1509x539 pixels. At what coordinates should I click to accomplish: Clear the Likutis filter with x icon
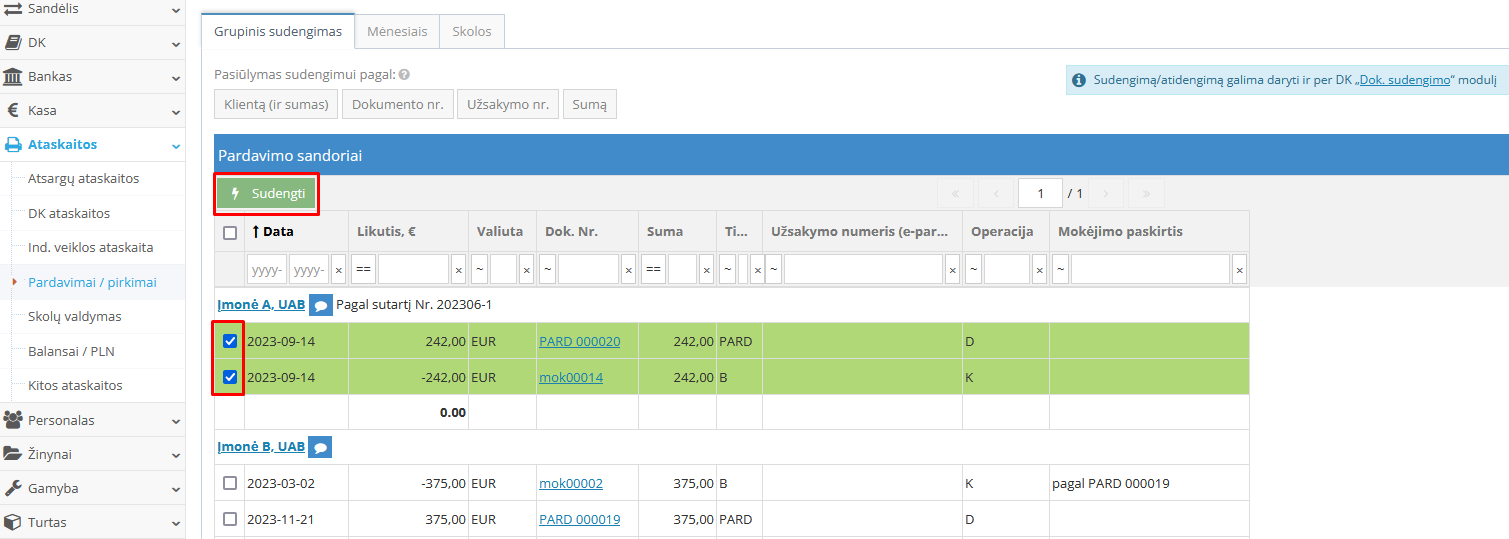458,270
